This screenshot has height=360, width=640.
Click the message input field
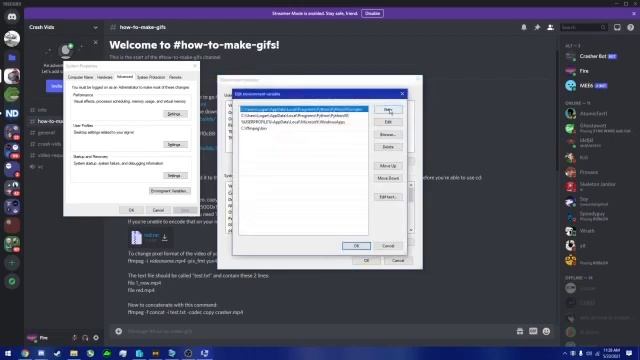point(318,331)
